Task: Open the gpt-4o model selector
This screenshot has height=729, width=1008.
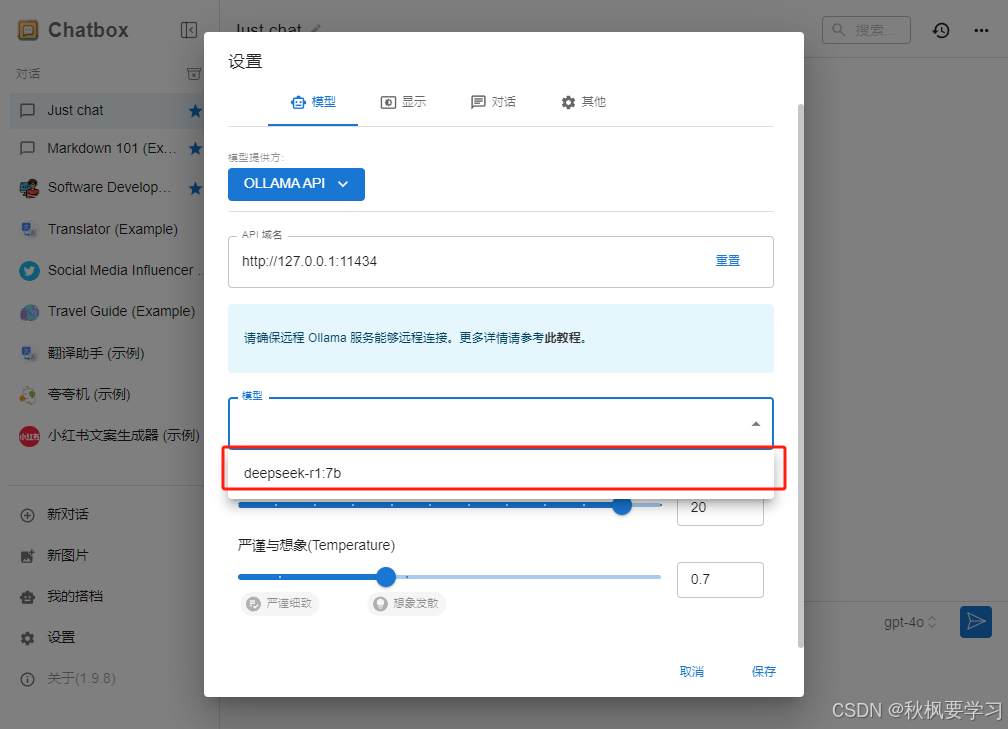Action: (910, 622)
